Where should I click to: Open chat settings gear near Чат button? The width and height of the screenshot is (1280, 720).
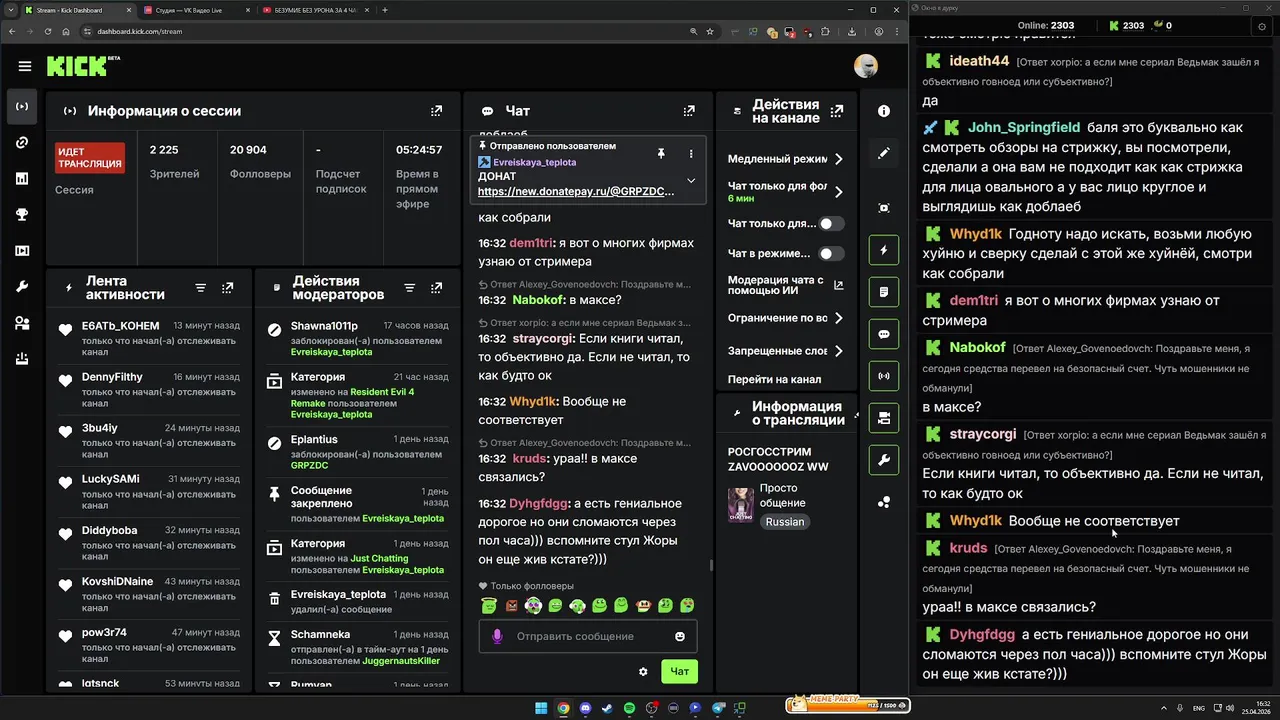[643, 672]
